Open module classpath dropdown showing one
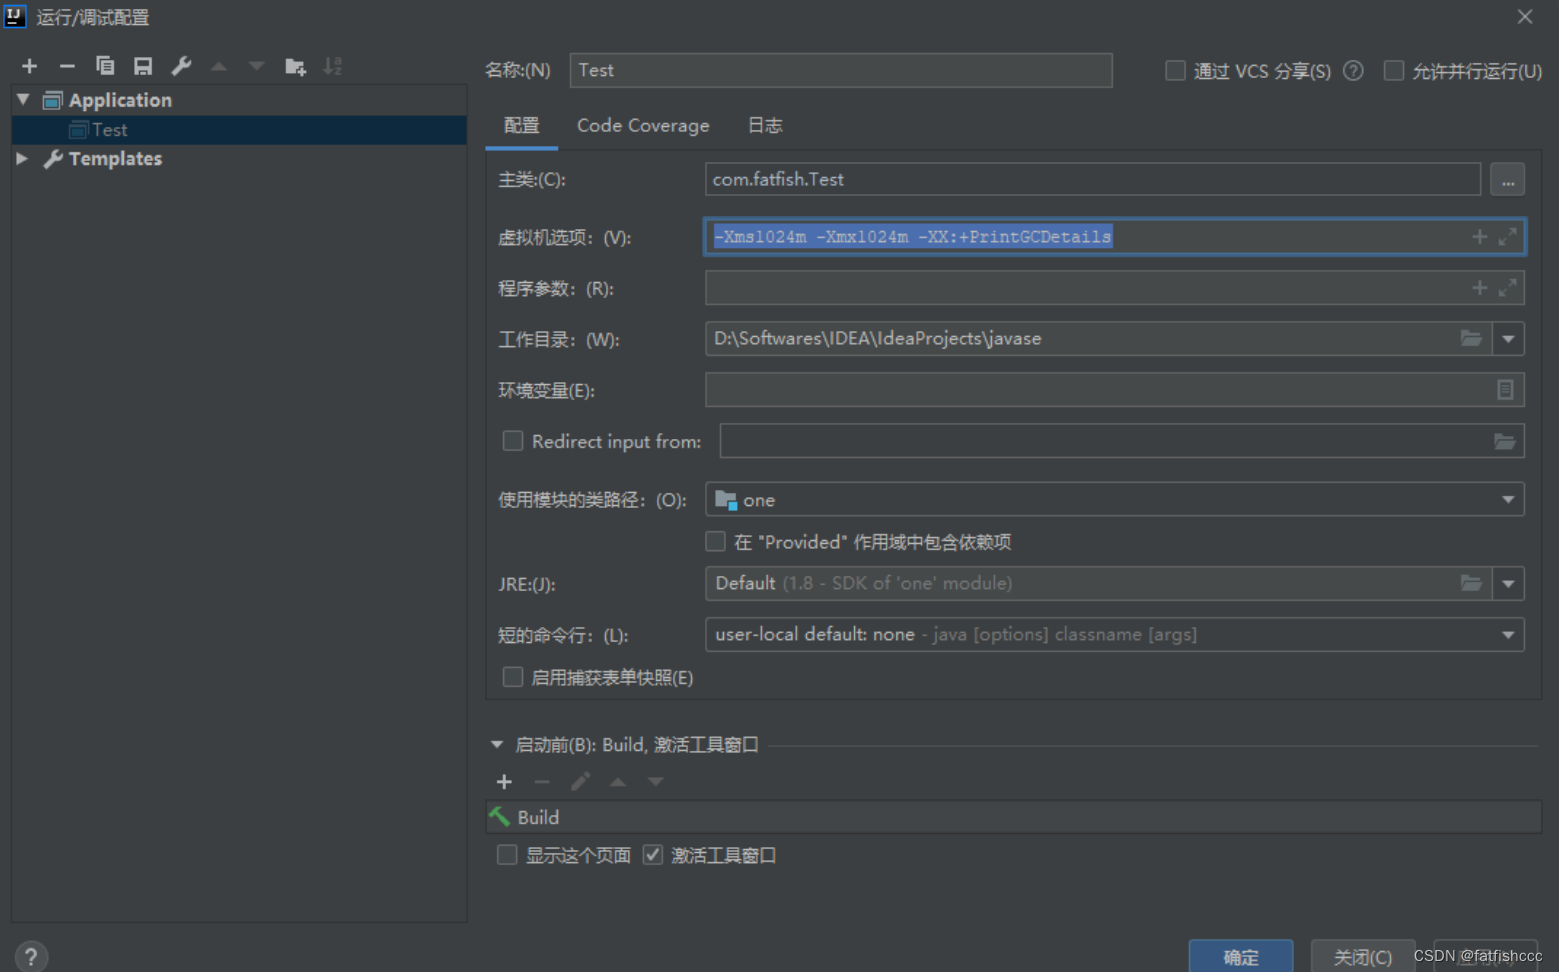Viewport: 1559px width, 972px height. [1114, 499]
